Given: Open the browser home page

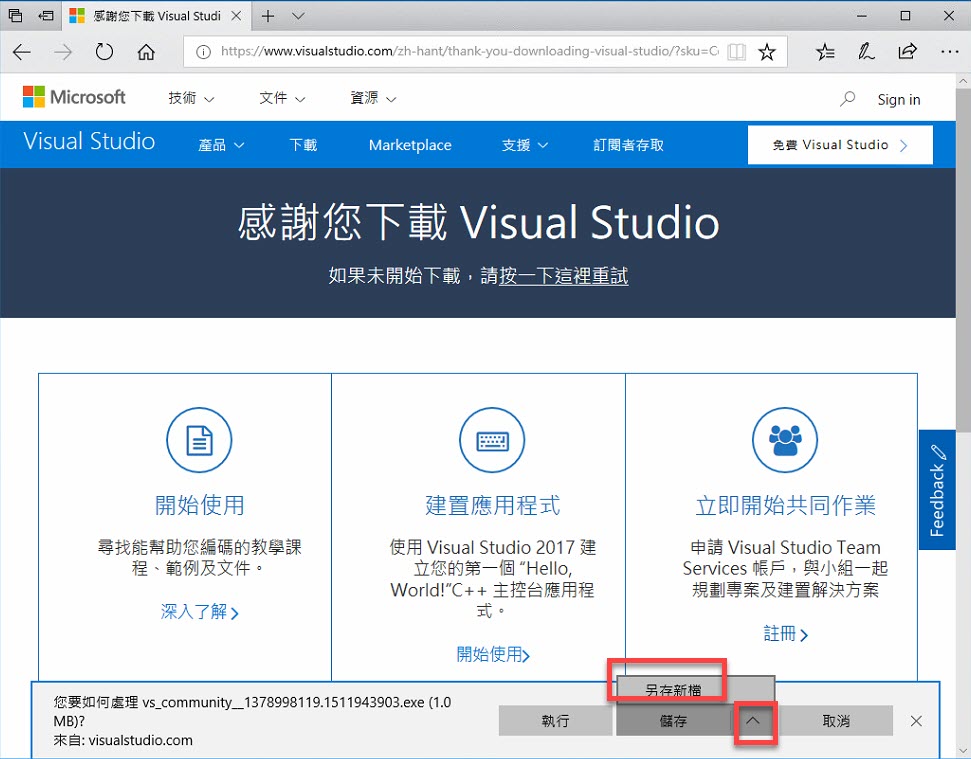Looking at the screenshot, I should pos(146,52).
